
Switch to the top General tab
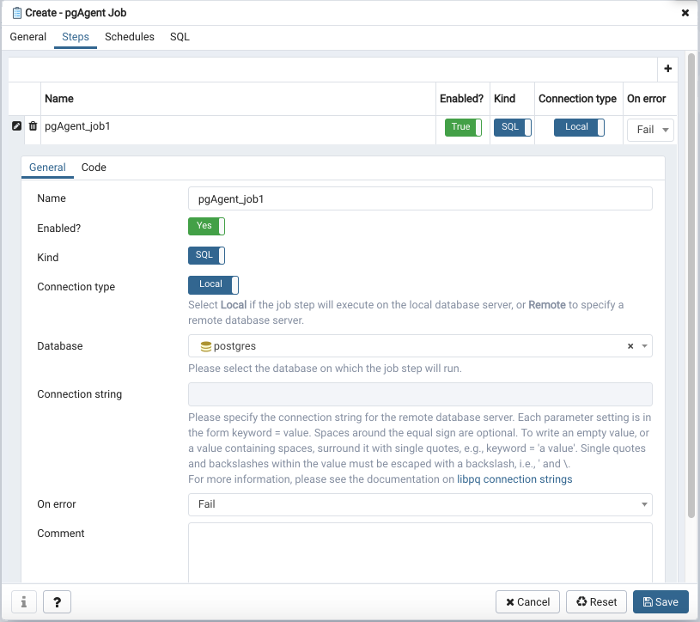click(x=28, y=37)
